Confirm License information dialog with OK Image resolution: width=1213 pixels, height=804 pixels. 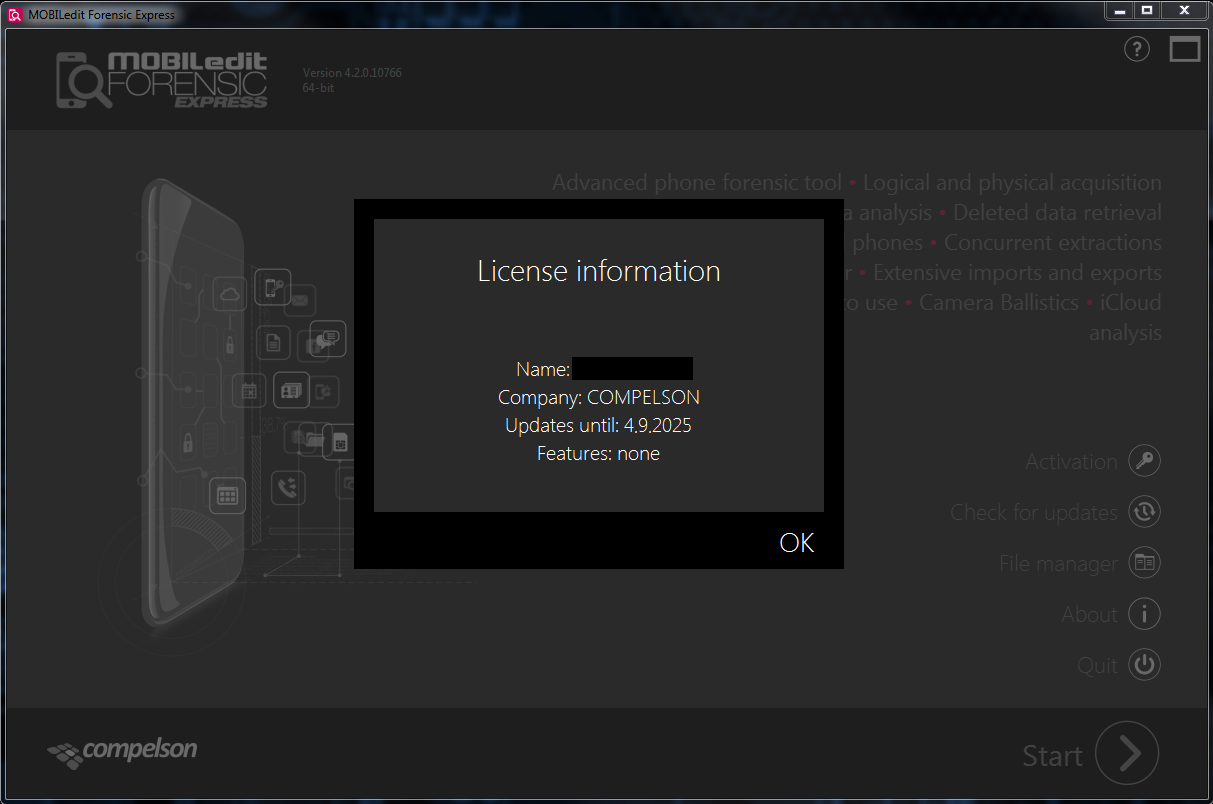coord(797,543)
